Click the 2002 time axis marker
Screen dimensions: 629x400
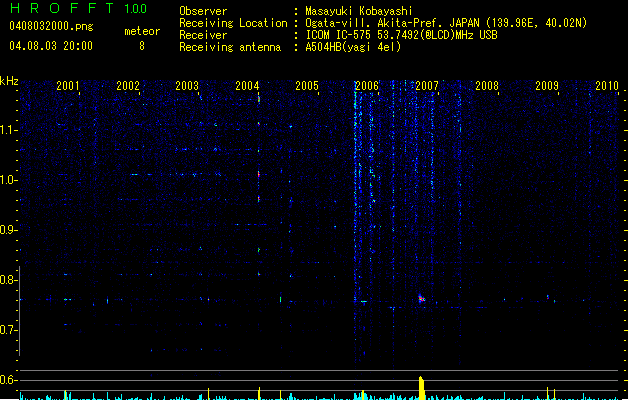tap(128, 85)
